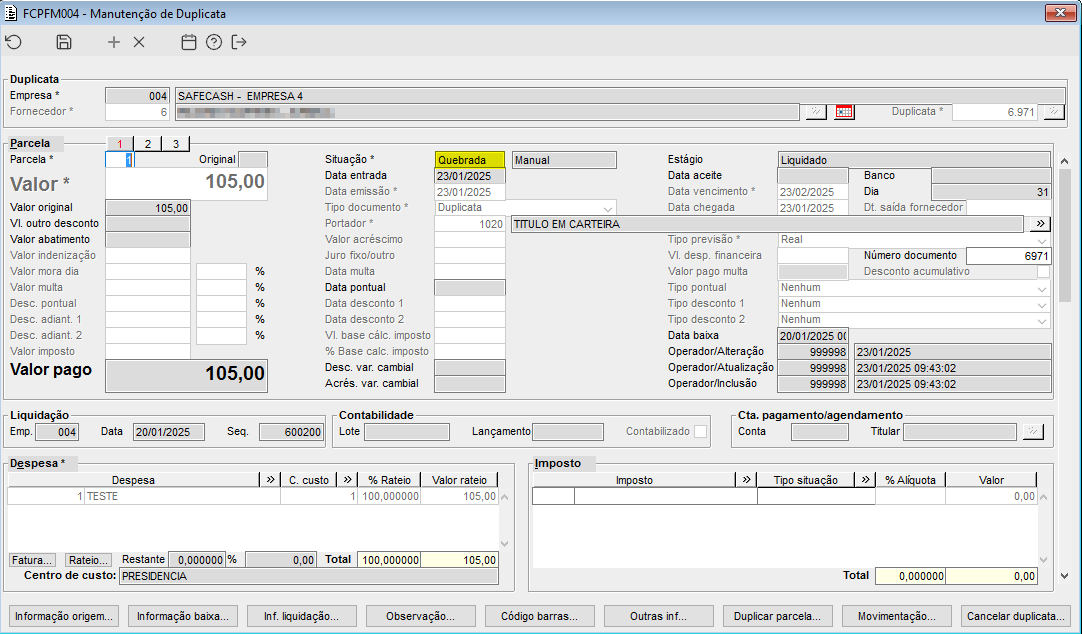Select Parcela tab 1
This screenshot has height=634, width=1082.
120,143
